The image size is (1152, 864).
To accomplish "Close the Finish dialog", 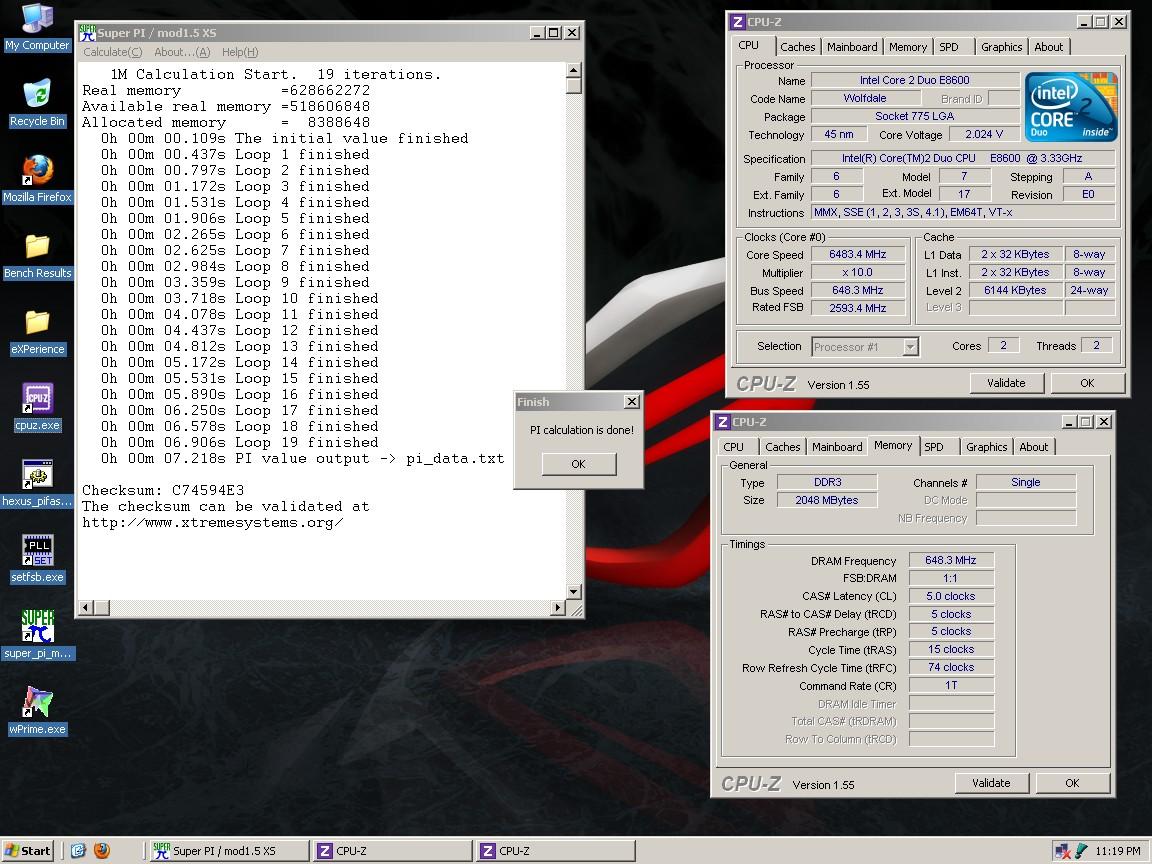I will pos(632,402).
